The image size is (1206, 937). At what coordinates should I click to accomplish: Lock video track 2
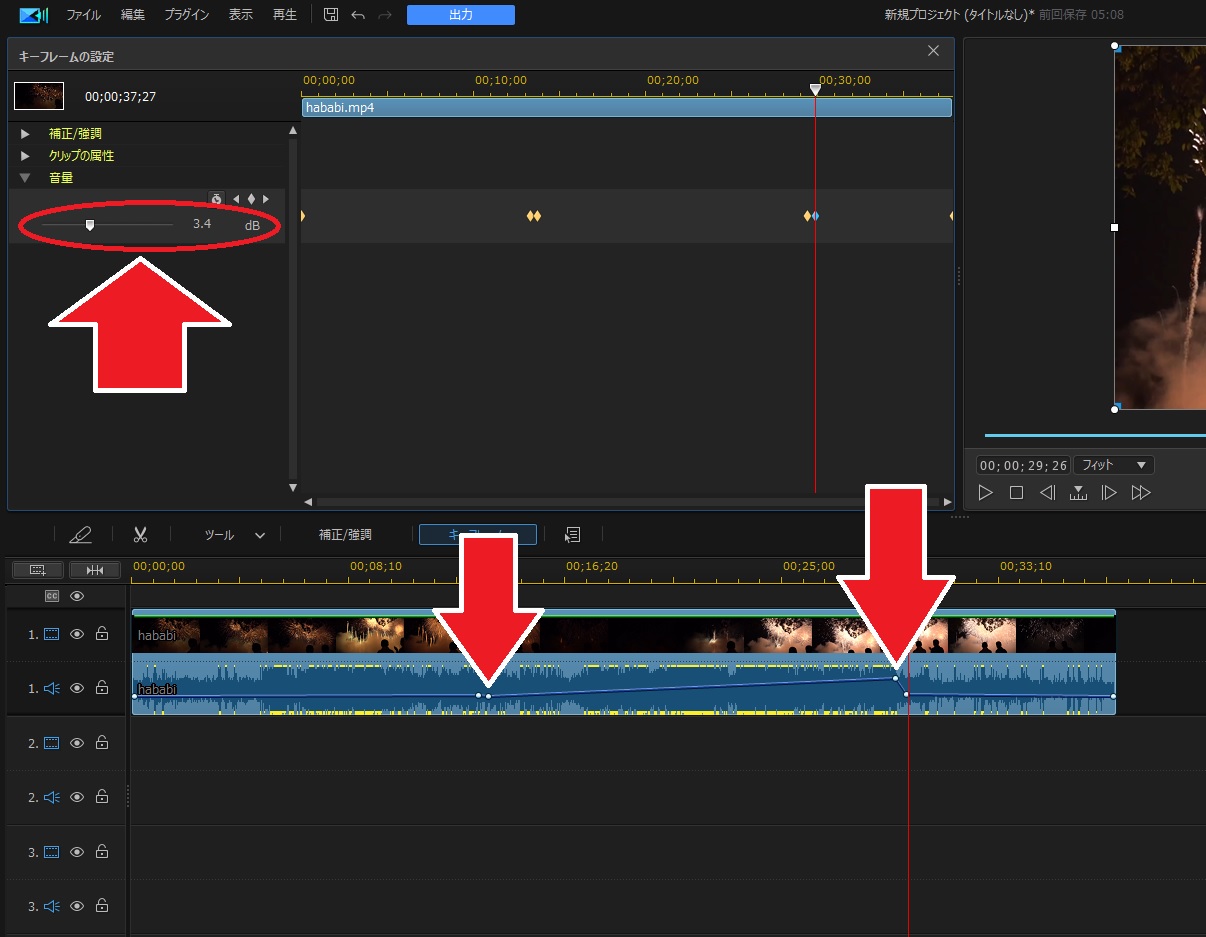coord(101,743)
